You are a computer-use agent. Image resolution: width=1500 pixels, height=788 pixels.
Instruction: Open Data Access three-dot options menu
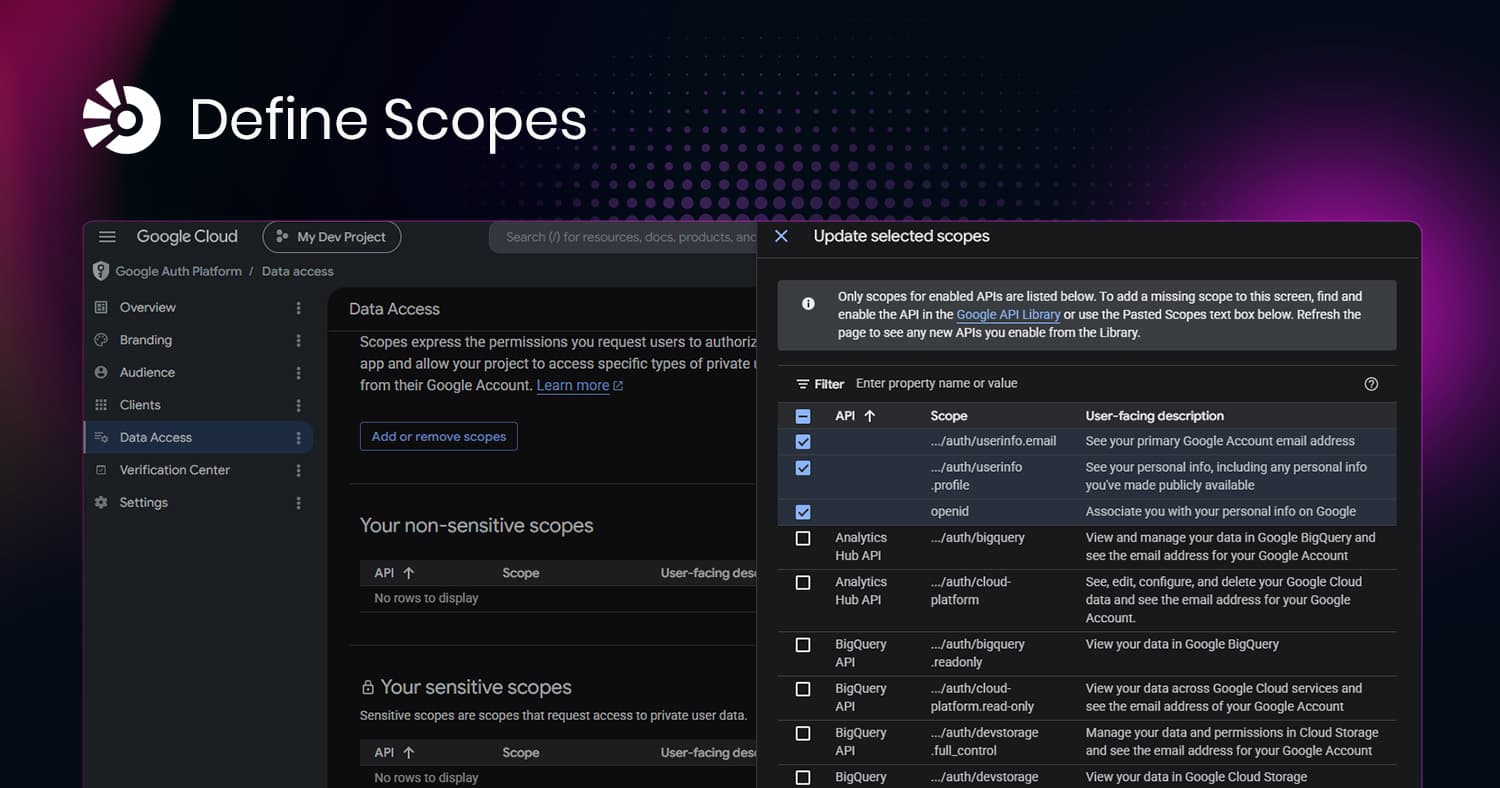click(298, 437)
